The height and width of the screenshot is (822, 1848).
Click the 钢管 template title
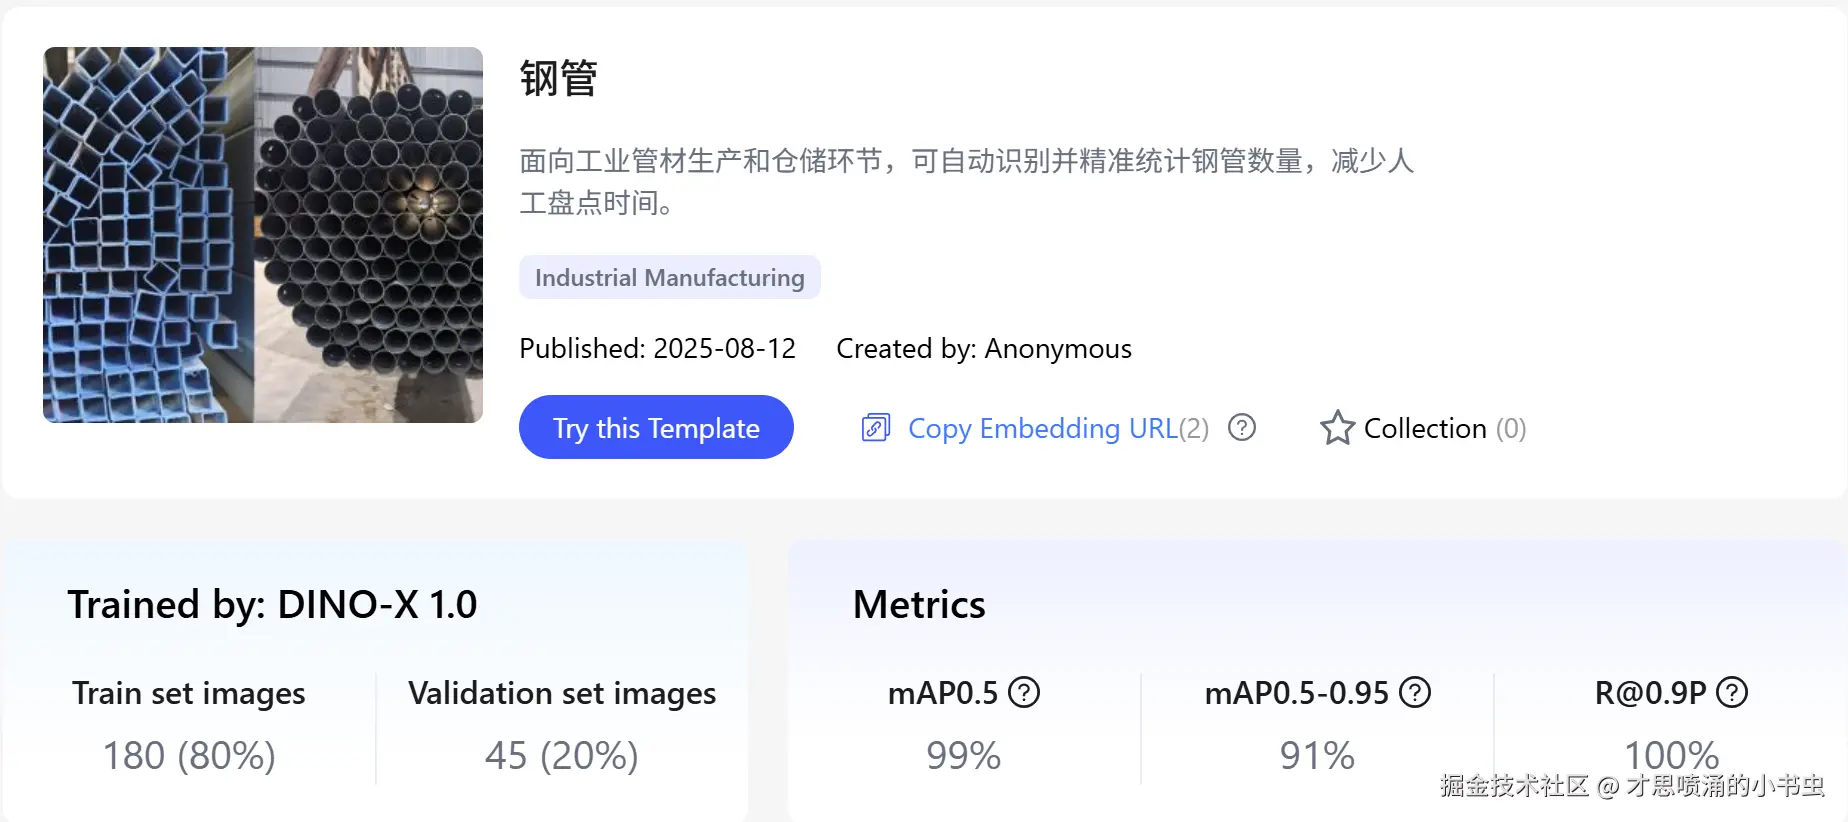[558, 78]
